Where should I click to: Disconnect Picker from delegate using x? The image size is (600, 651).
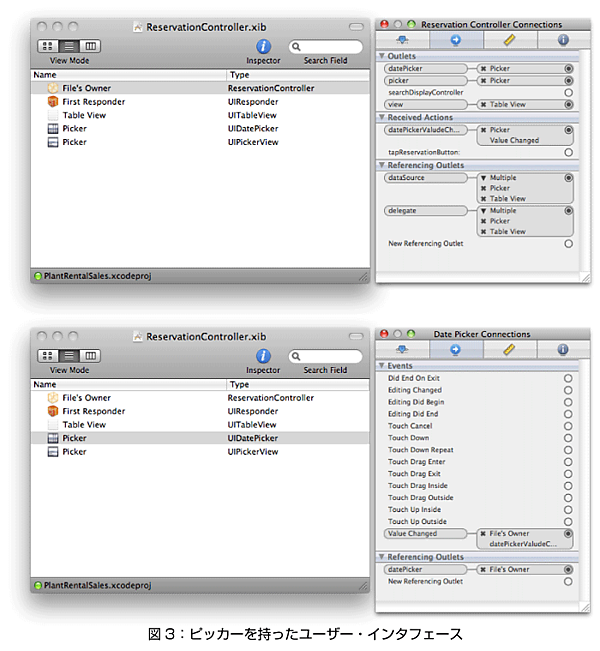point(483,221)
